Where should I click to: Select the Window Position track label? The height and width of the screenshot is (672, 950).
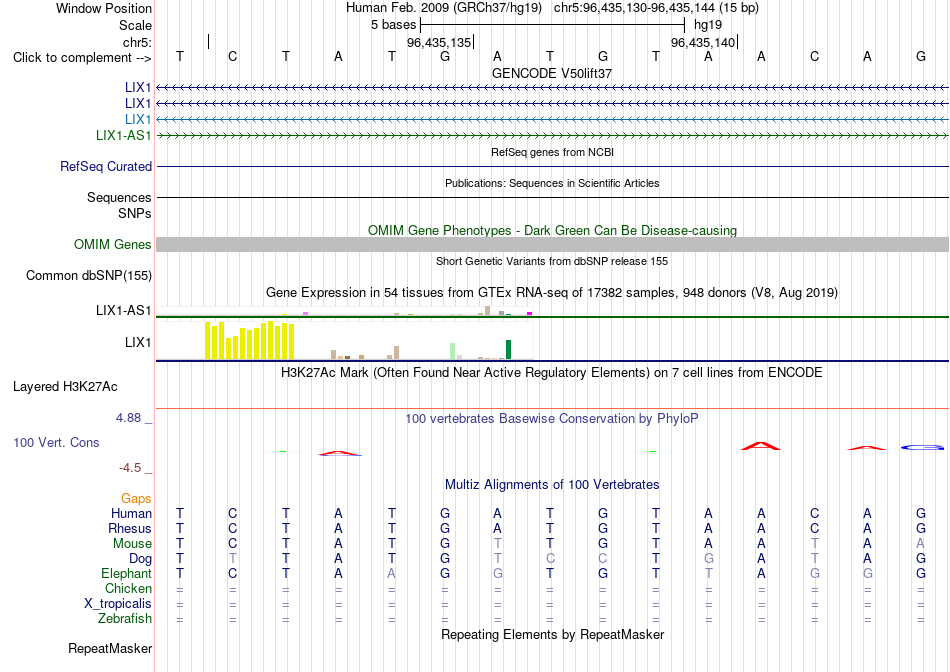tap(104, 8)
